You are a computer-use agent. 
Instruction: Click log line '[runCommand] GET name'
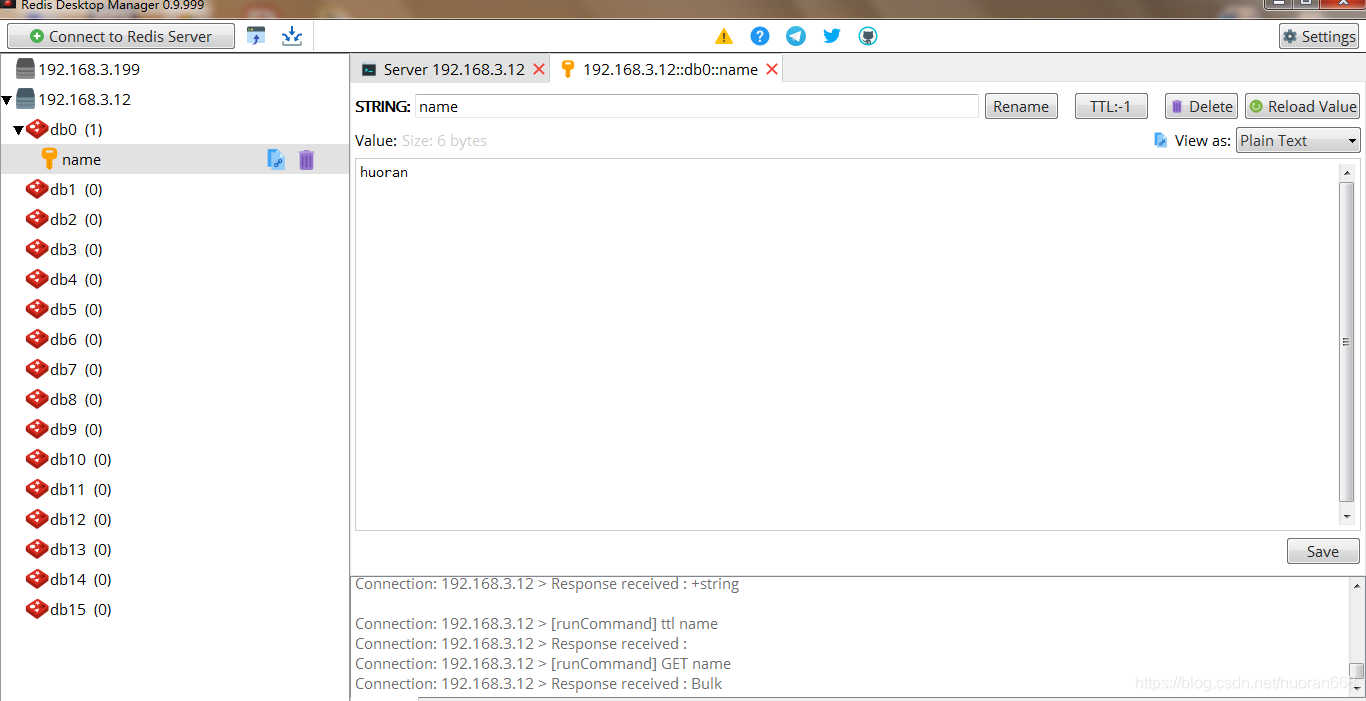point(543,664)
